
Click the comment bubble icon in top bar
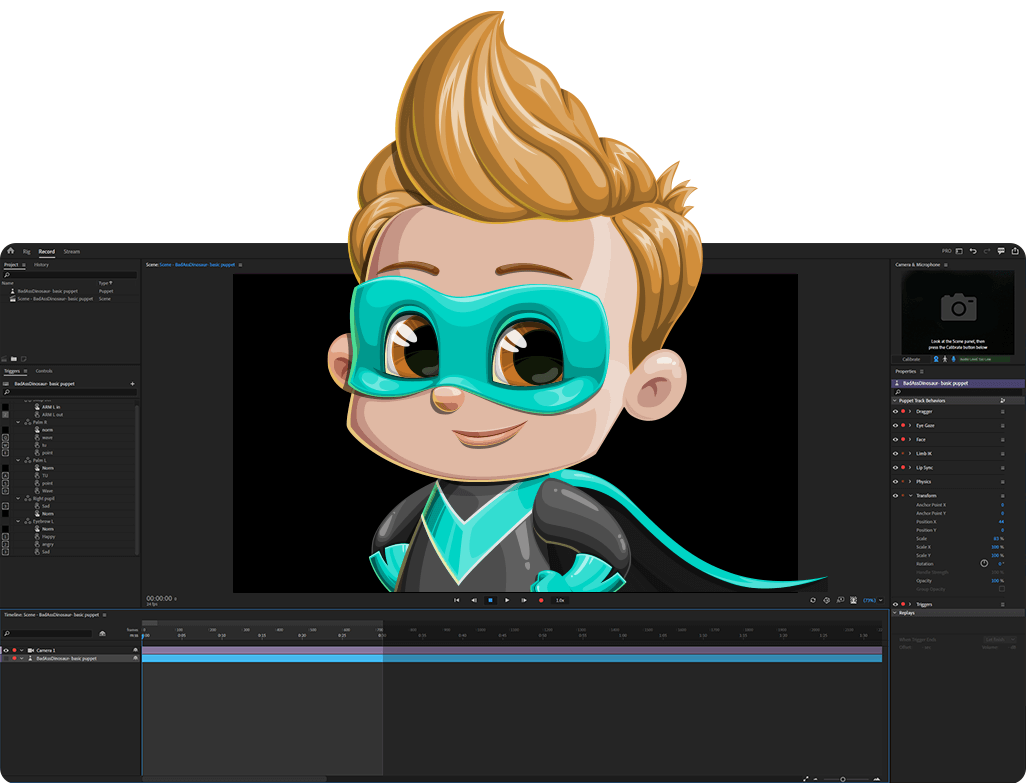click(1001, 251)
